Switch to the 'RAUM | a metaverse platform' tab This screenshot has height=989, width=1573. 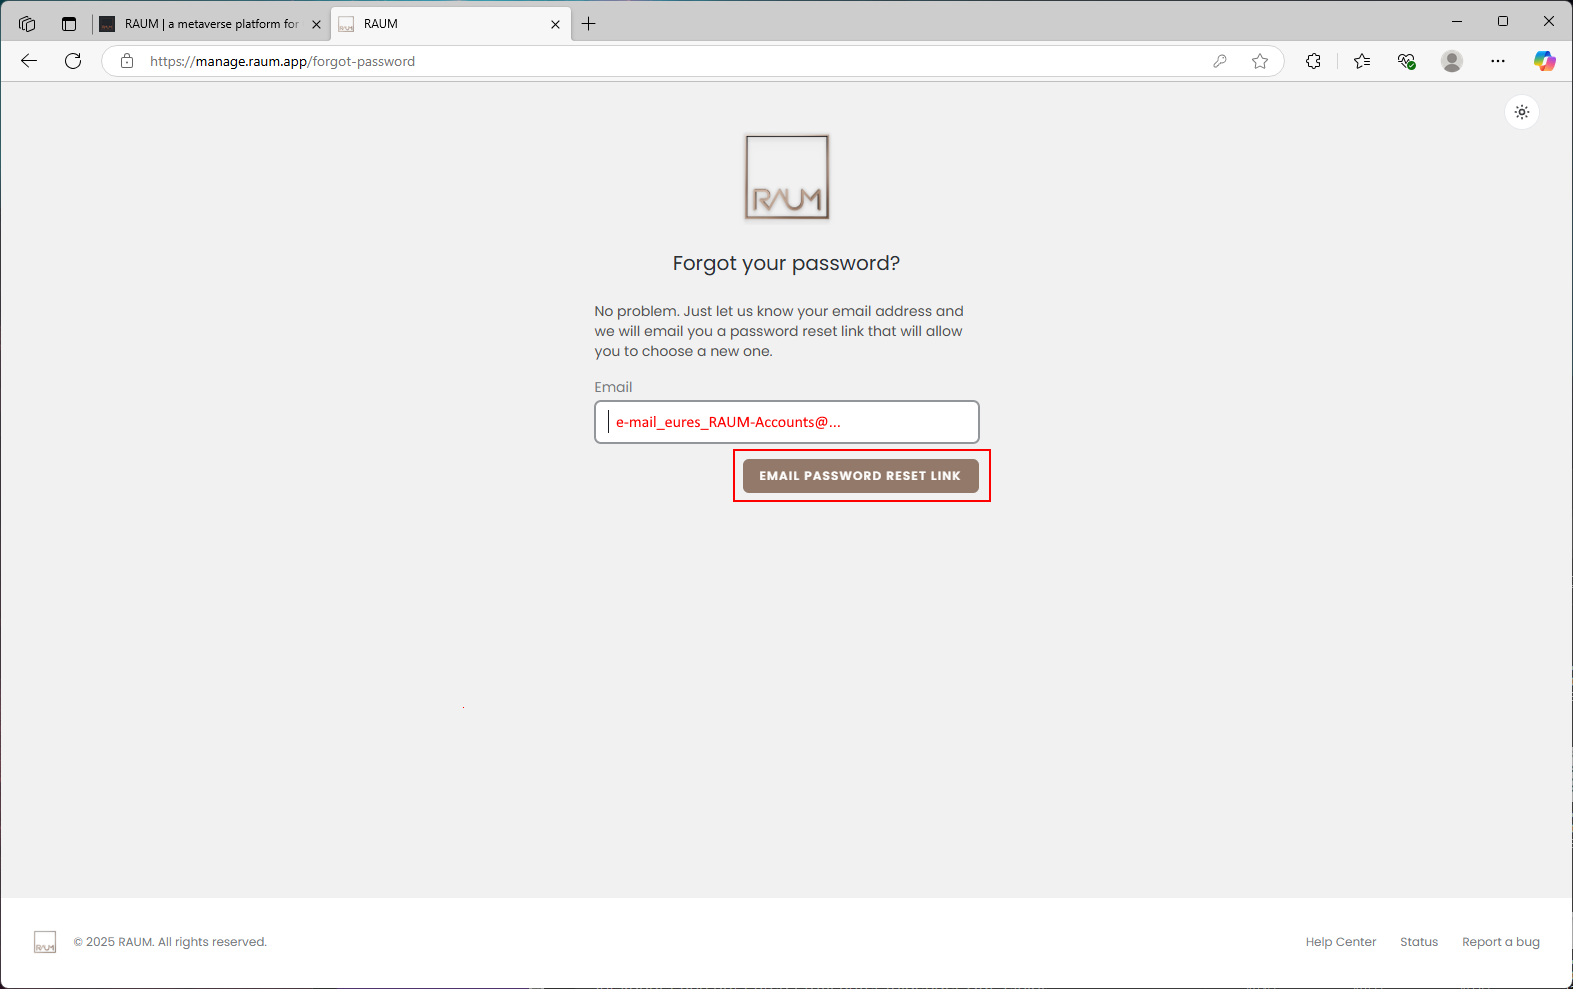pos(212,24)
